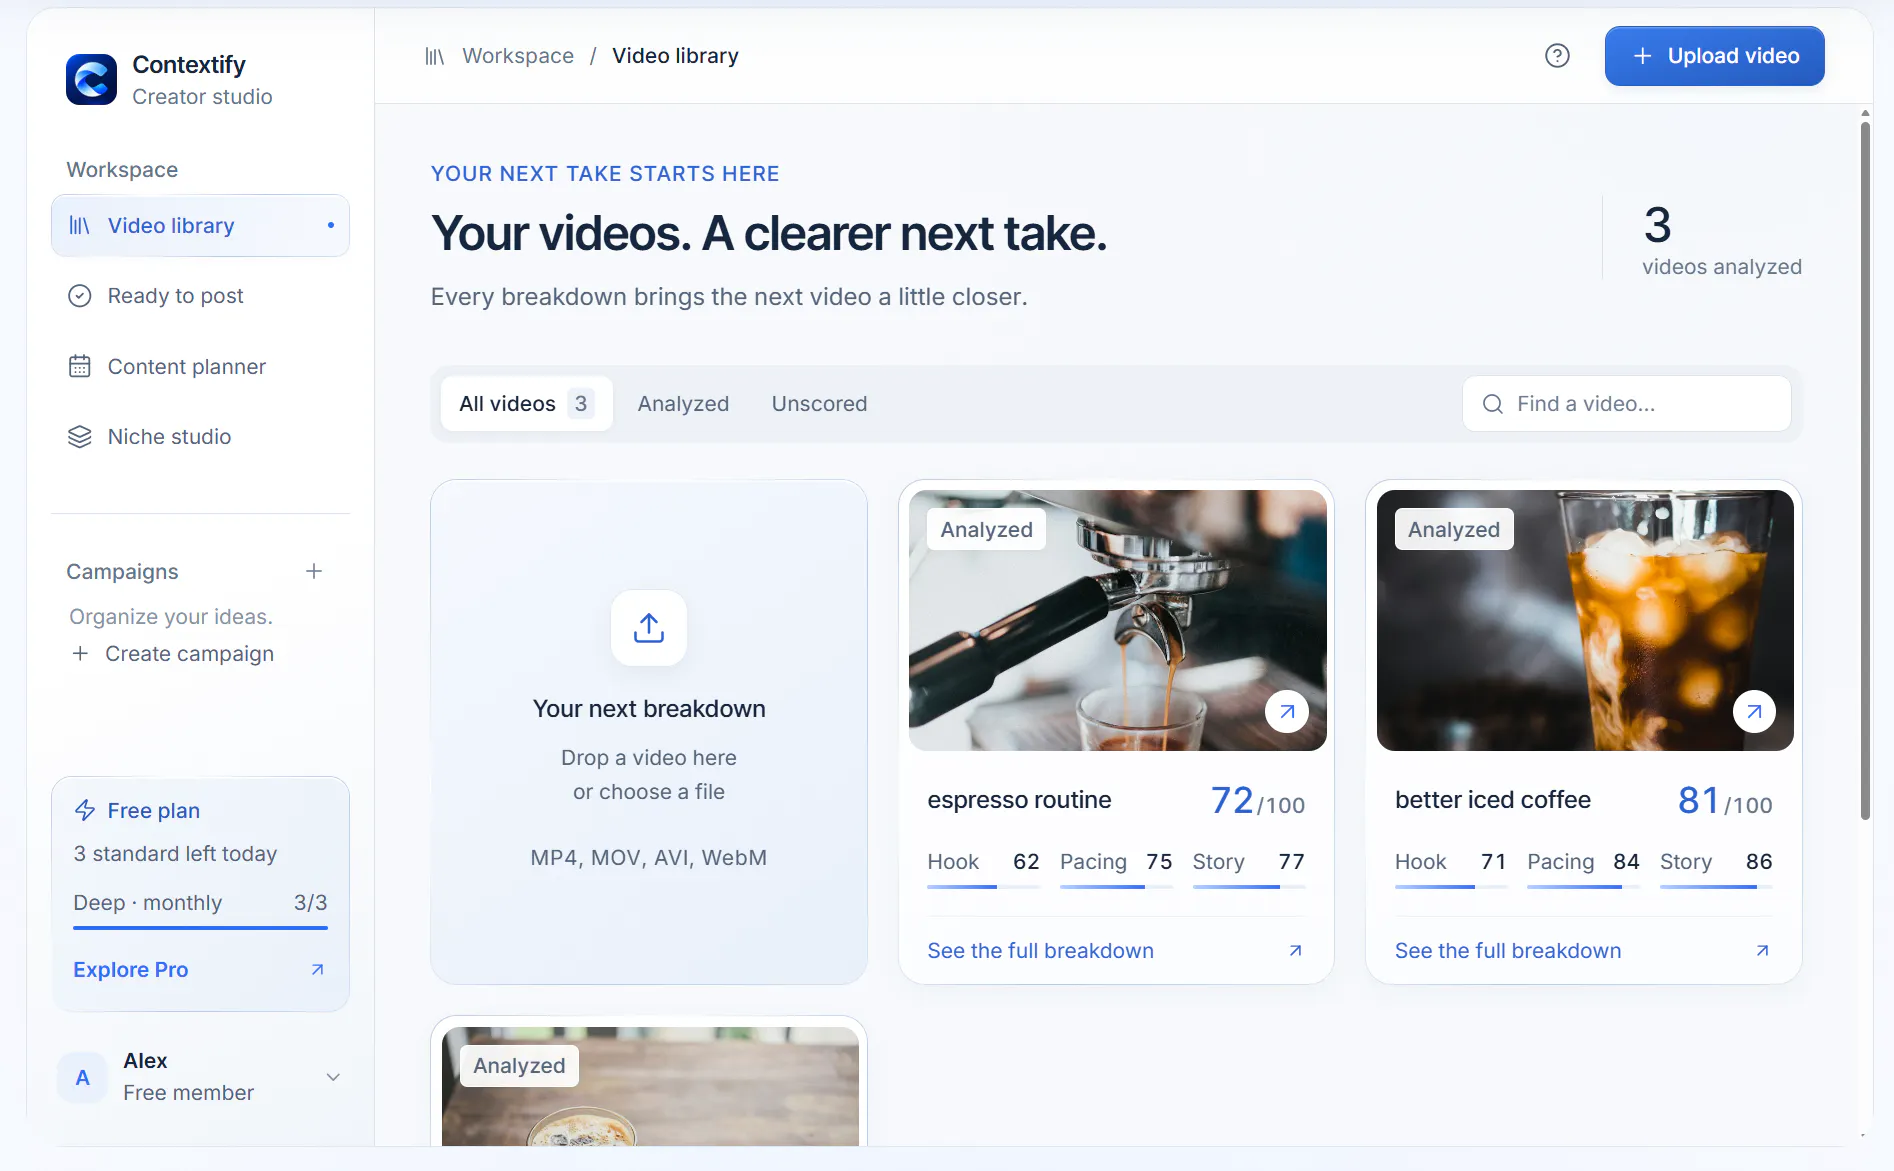Screen dimensions: 1894x1171
Task: Click the 'videos analyzed' counter
Action: pos(1722,240)
